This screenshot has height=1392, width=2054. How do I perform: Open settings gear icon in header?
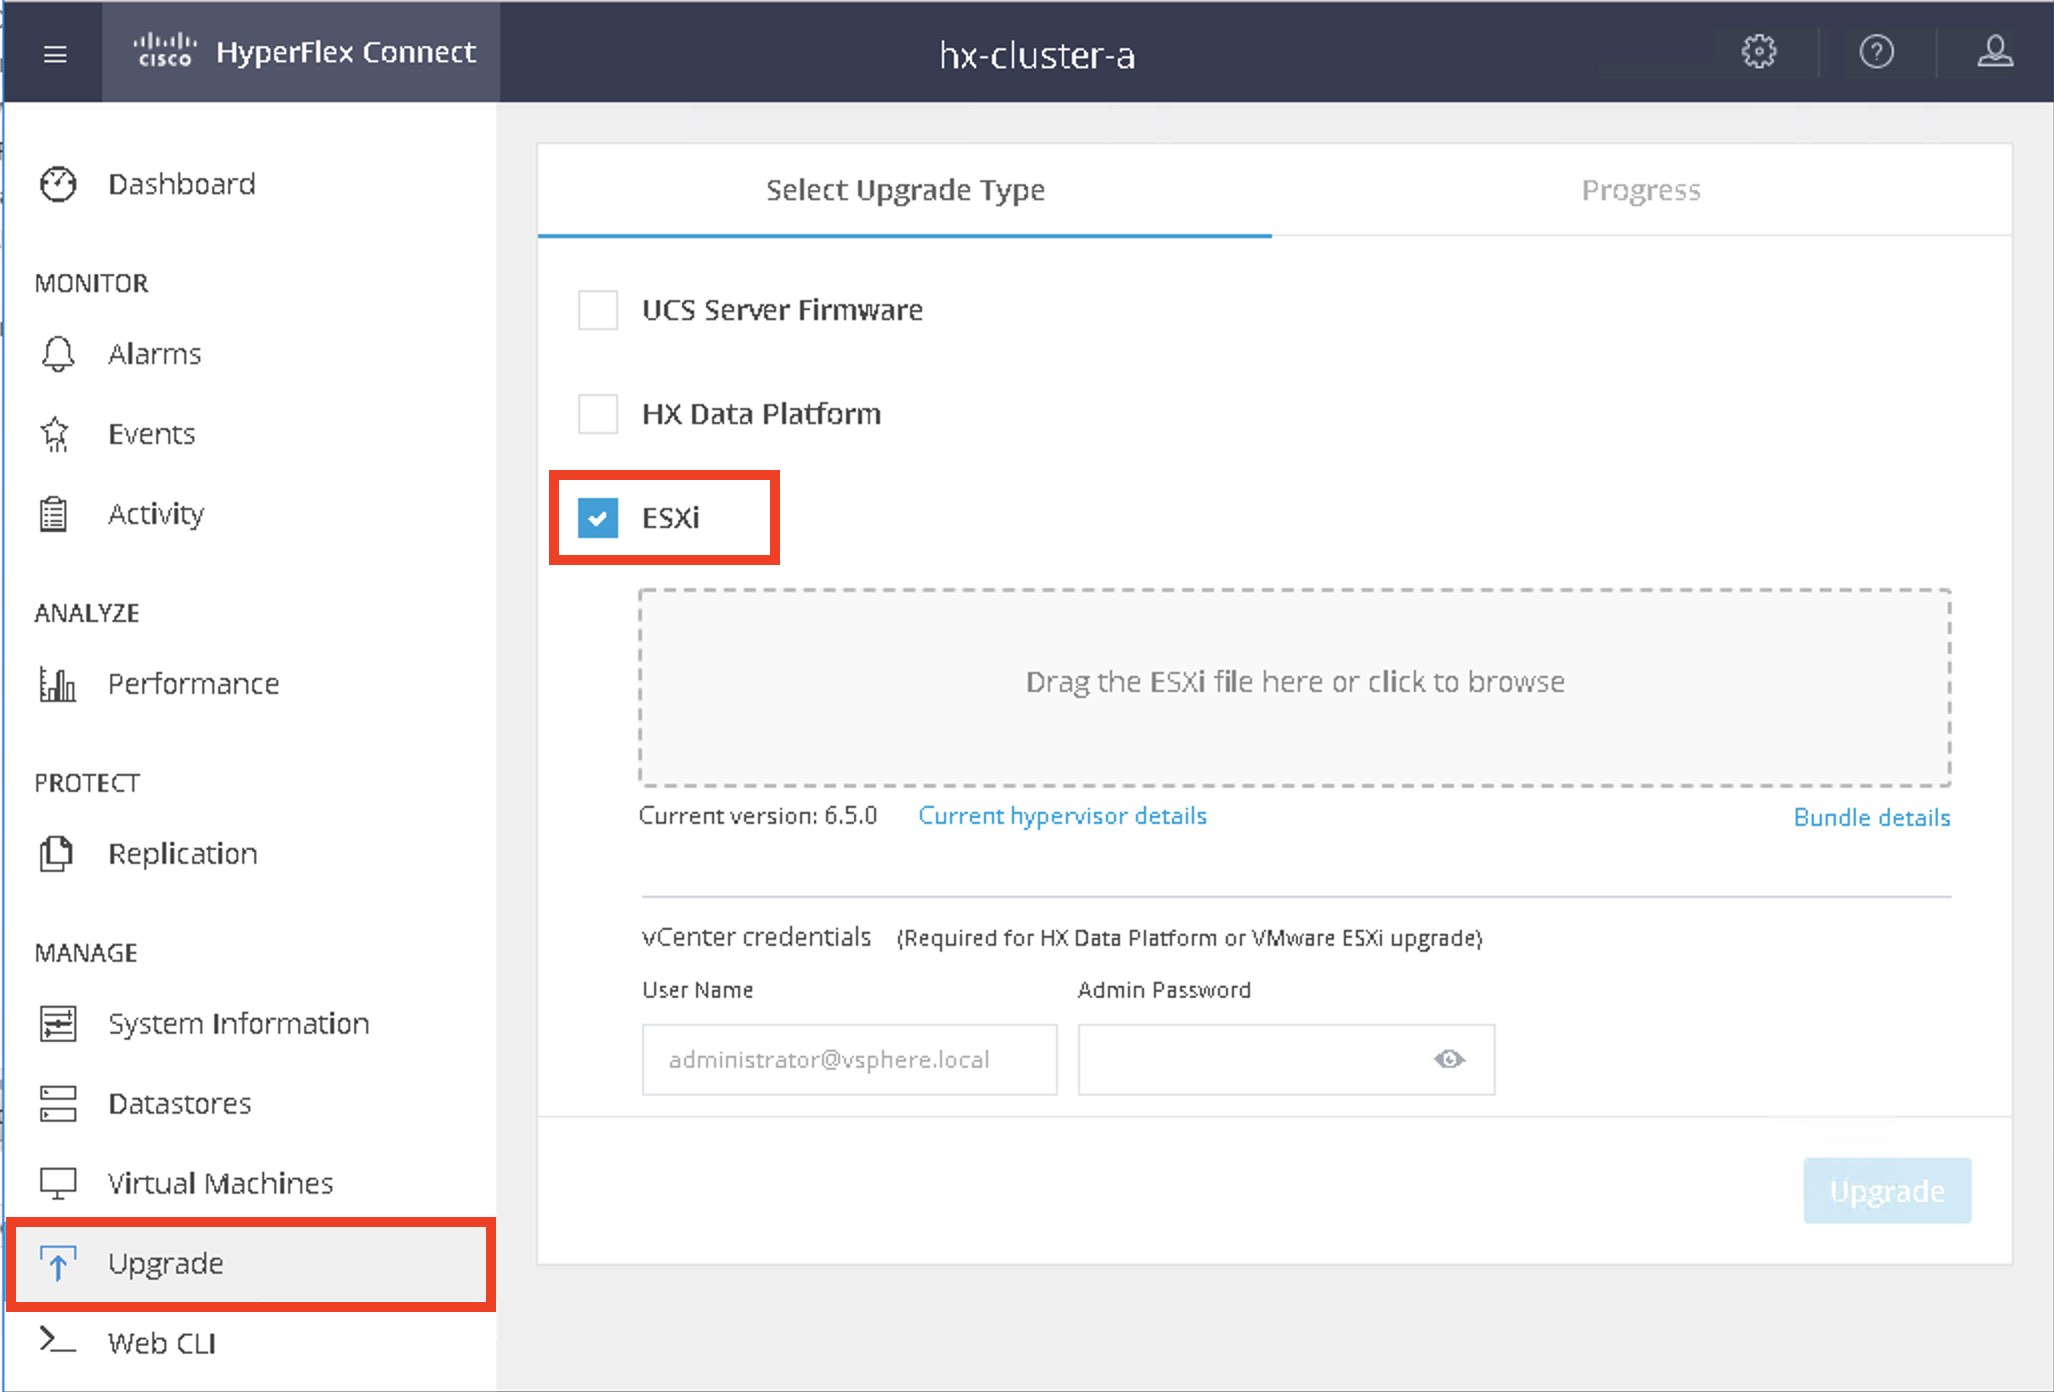tap(1759, 51)
